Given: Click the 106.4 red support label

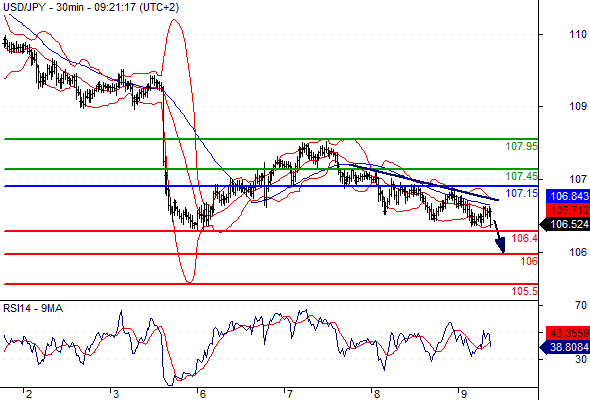Looking at the screenshot, I should [x=525, y=238].
